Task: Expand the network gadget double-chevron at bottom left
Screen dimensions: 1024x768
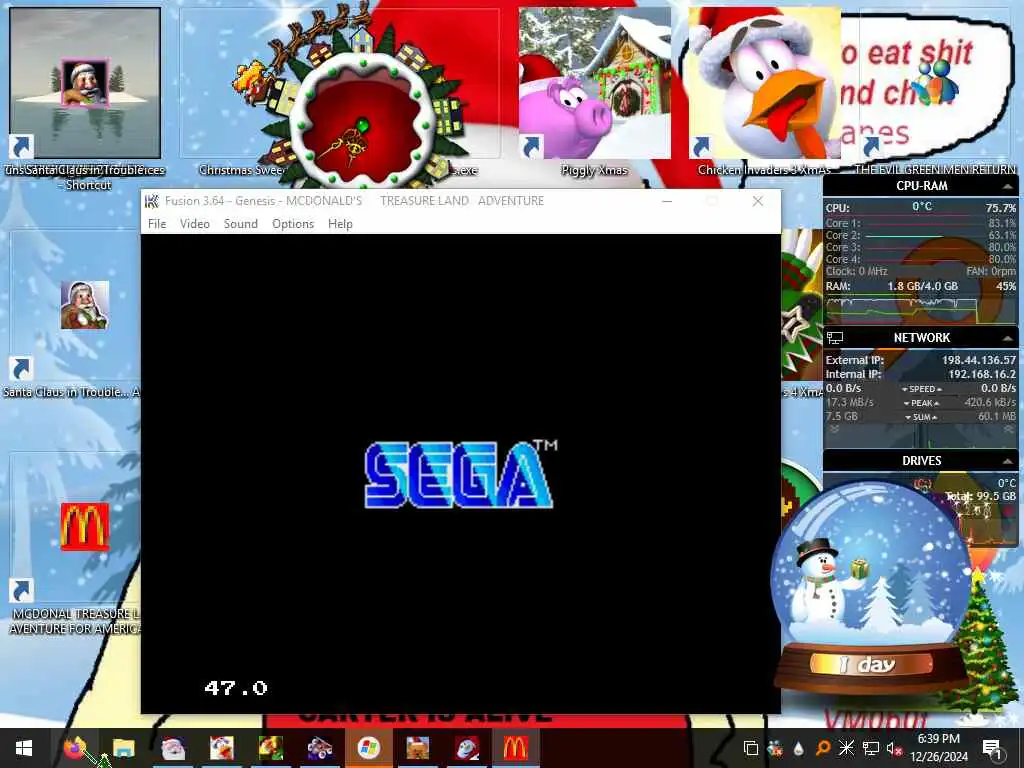Action: [x=835, y=429]
